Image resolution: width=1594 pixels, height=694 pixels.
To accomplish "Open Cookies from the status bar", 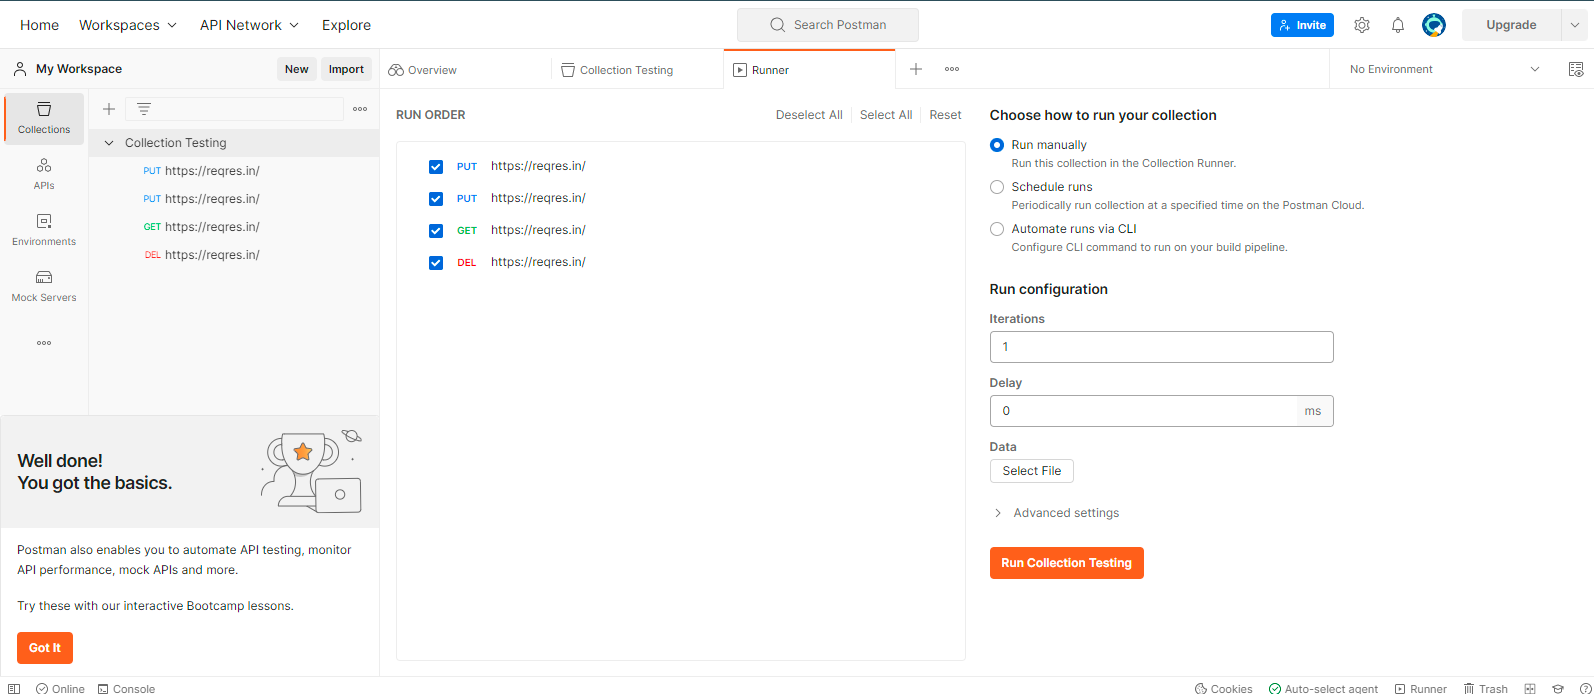I will (x=1223, y=688).
